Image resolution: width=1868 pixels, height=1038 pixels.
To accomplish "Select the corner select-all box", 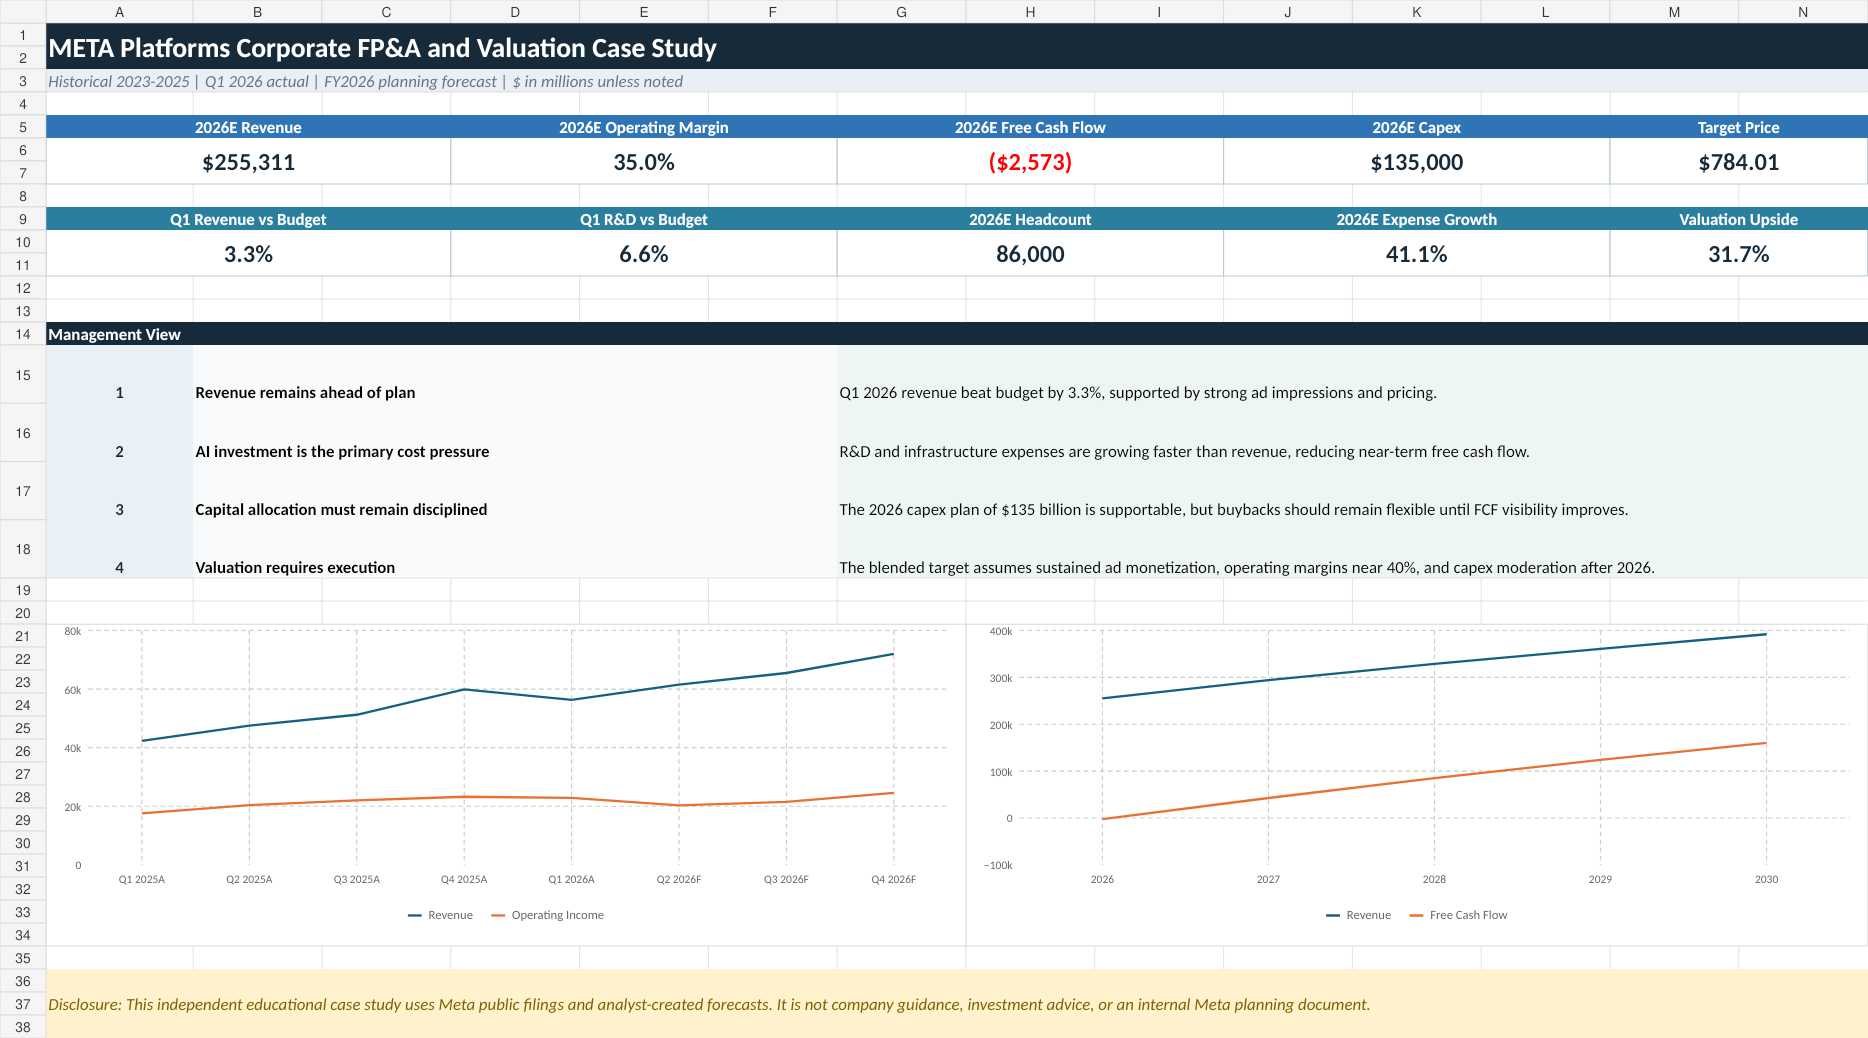I will point(23,12).
